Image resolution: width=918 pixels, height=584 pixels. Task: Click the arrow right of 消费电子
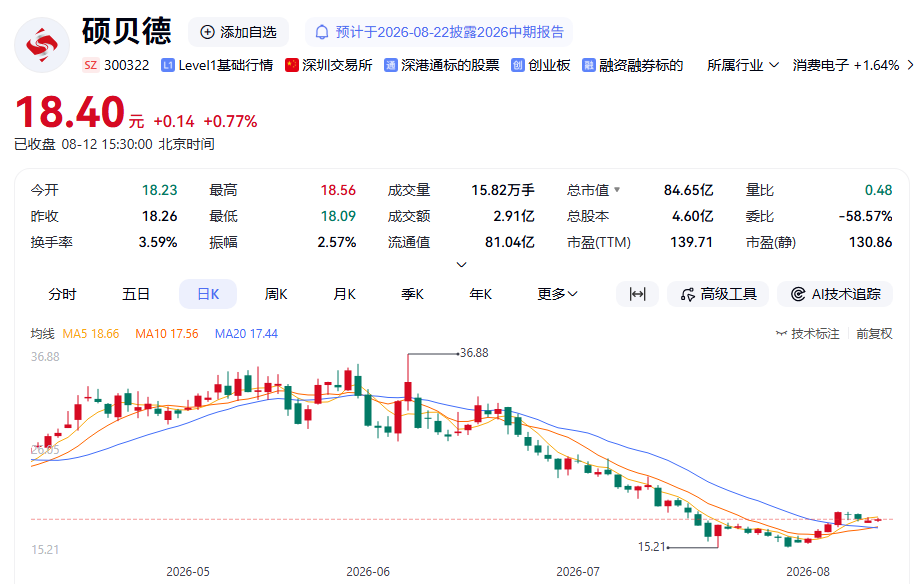click(910, 65)
